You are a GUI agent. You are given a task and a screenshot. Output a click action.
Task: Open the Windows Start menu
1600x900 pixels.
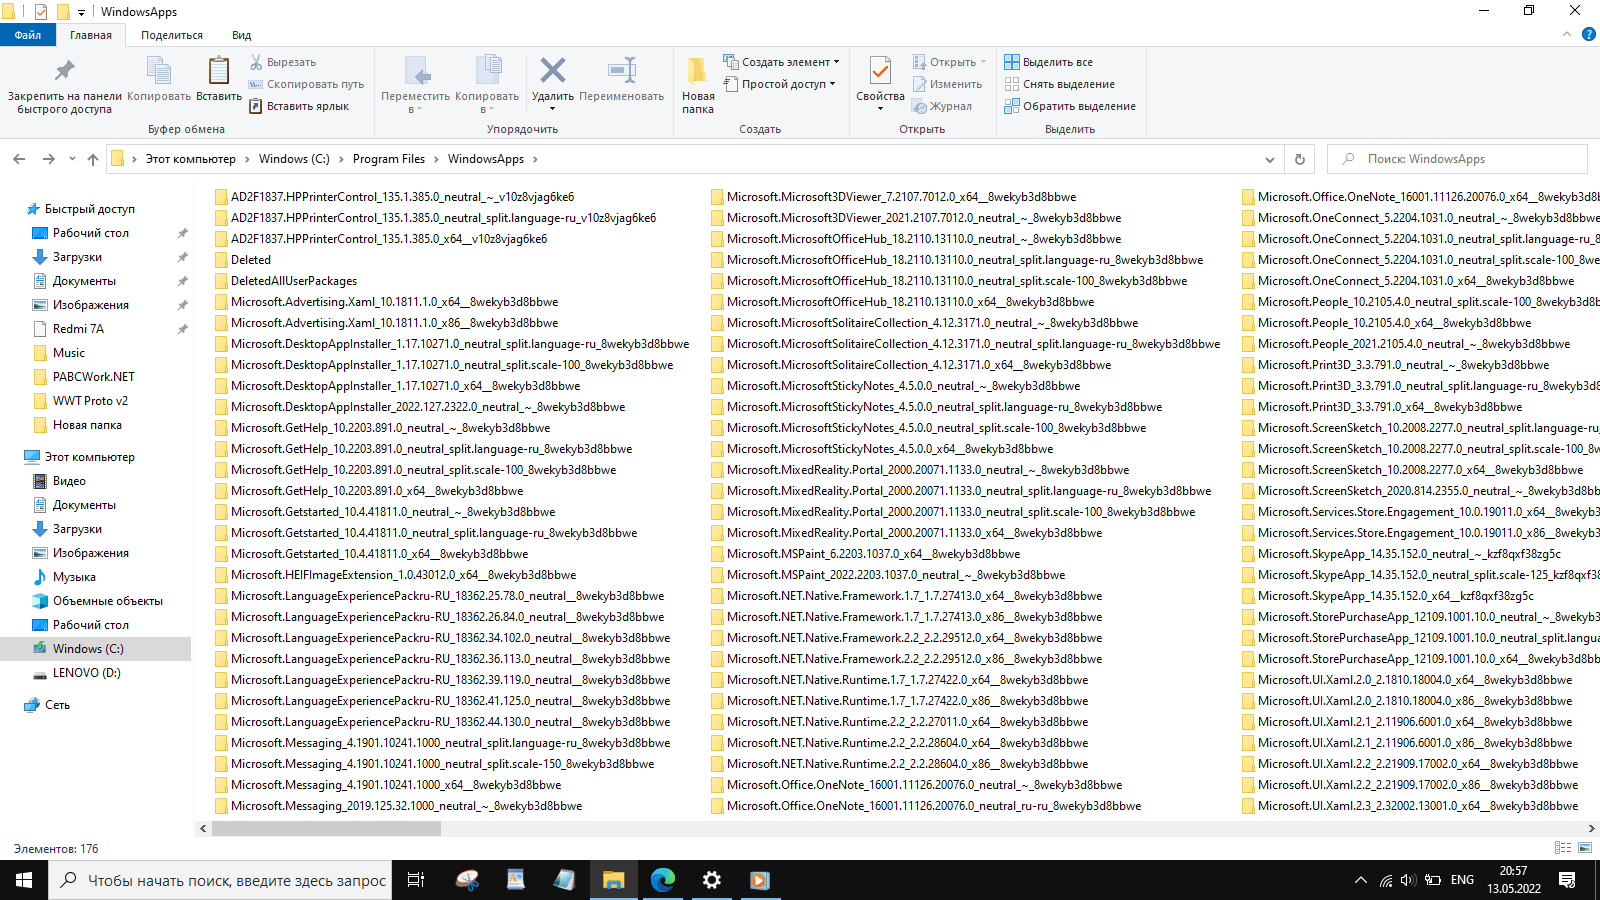24,880
